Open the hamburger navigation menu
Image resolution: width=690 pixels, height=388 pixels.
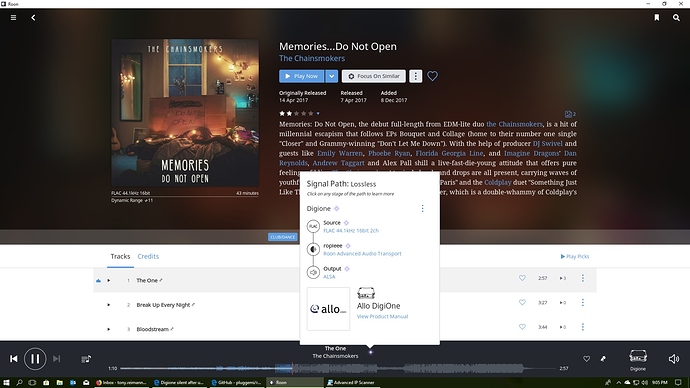pos(14,18)
